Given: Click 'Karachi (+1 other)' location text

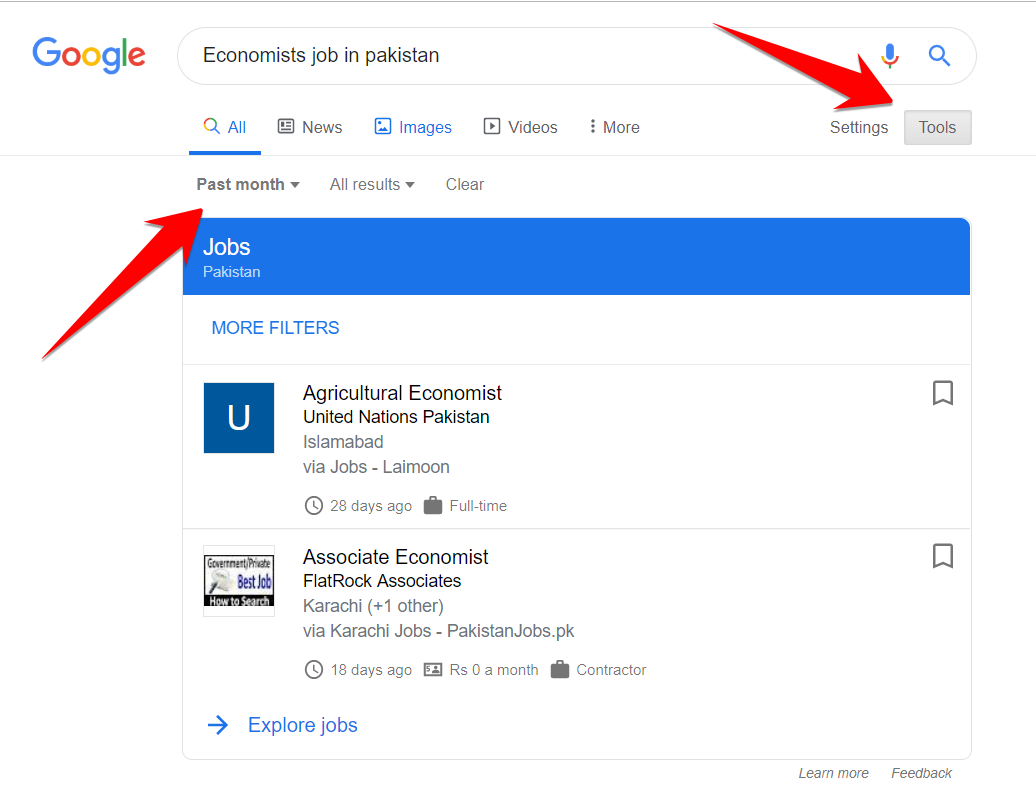Looking at the screenshot, I should [x=373, y=606].
